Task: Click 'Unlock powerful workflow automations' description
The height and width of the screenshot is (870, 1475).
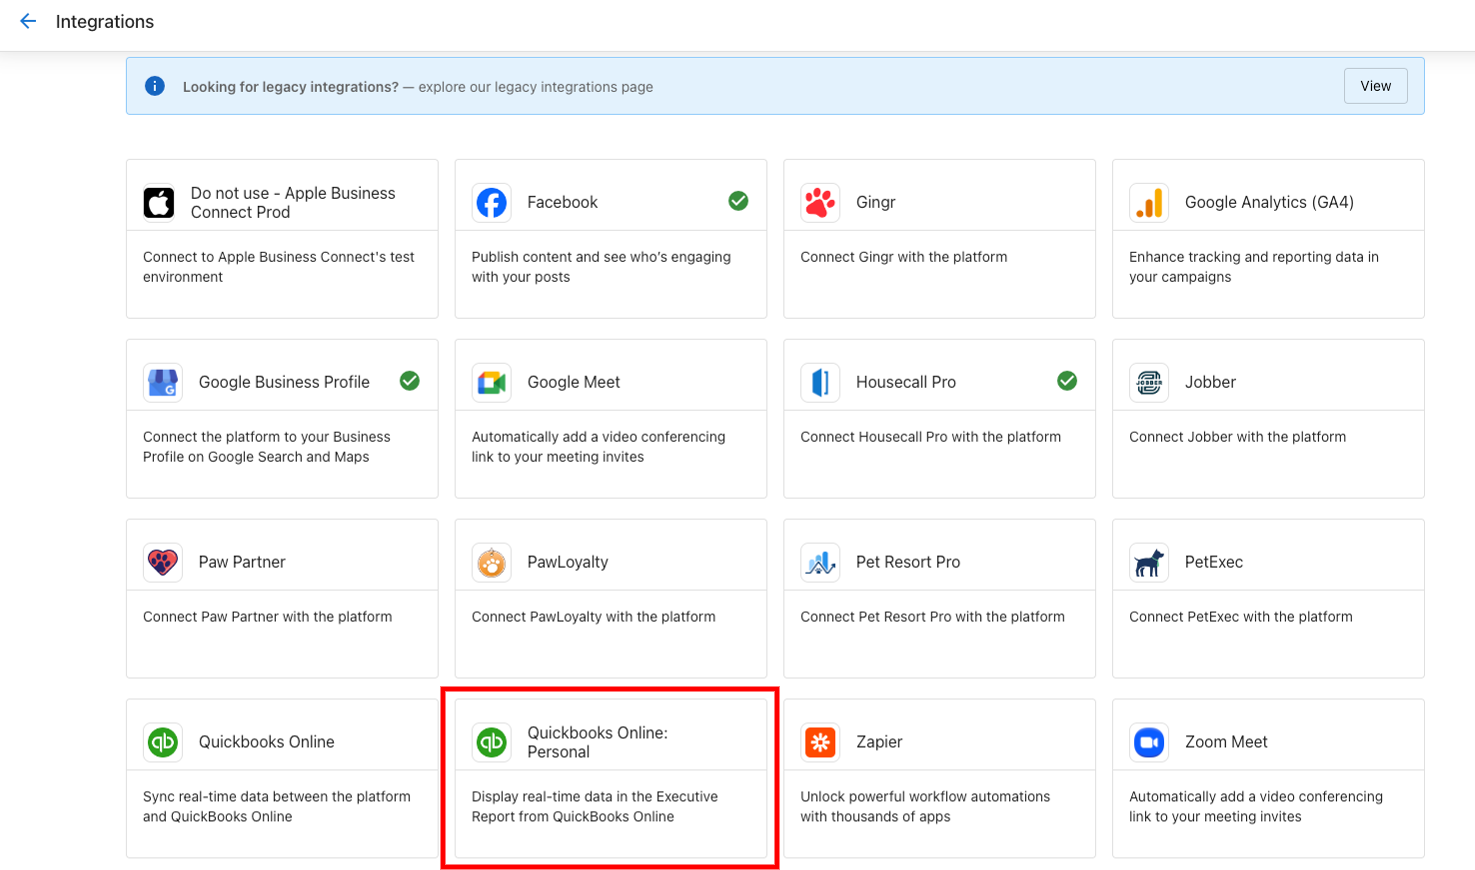Action: pos(925,807)
